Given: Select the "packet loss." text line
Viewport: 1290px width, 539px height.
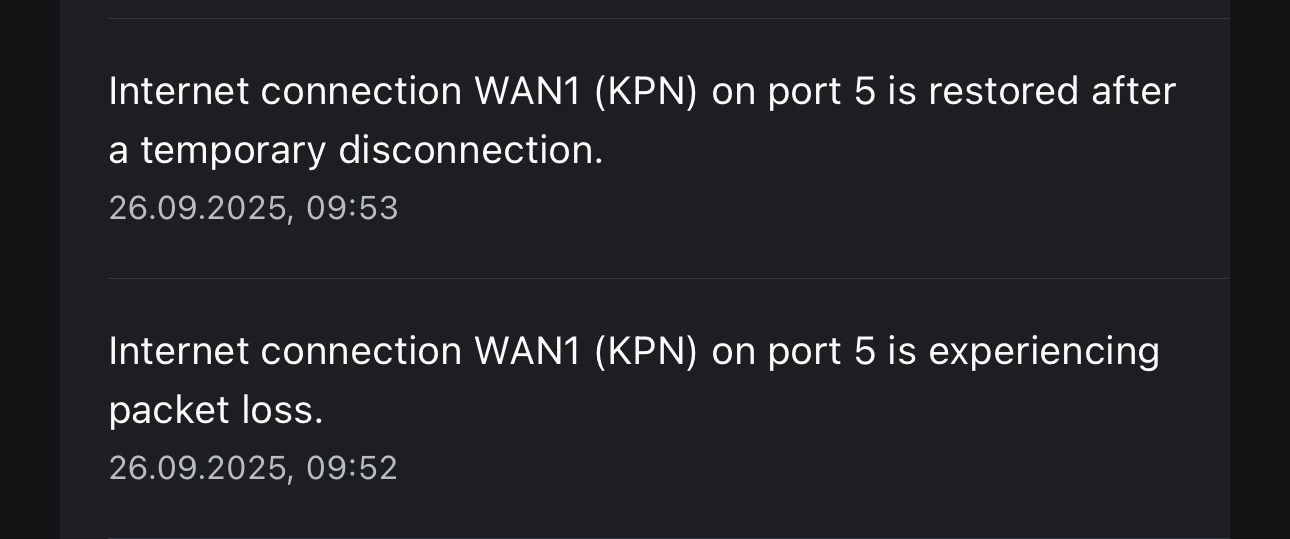Looking at the screenshot, I should 216,410.
